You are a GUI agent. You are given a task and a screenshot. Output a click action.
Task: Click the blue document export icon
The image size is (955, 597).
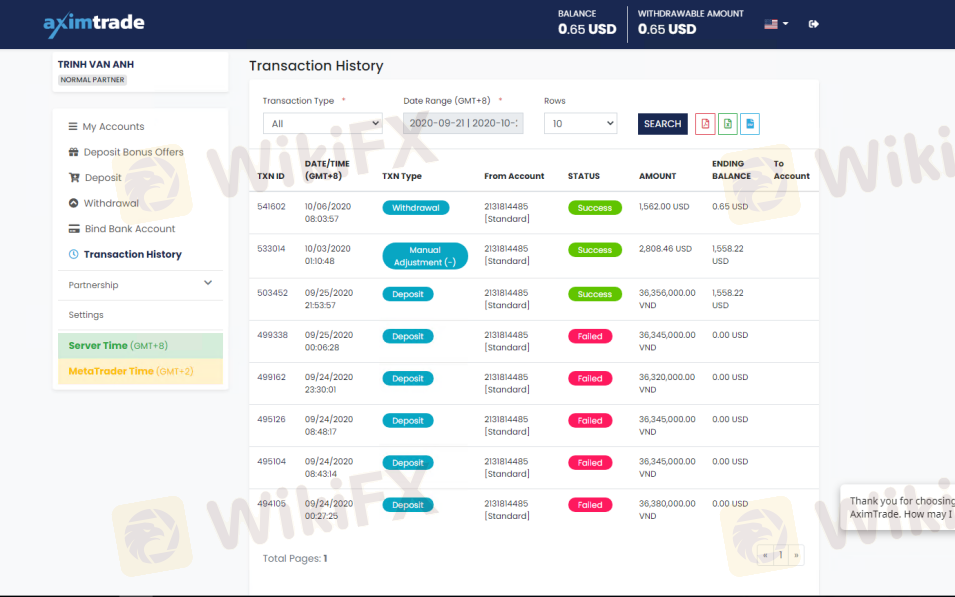point(750,124)
